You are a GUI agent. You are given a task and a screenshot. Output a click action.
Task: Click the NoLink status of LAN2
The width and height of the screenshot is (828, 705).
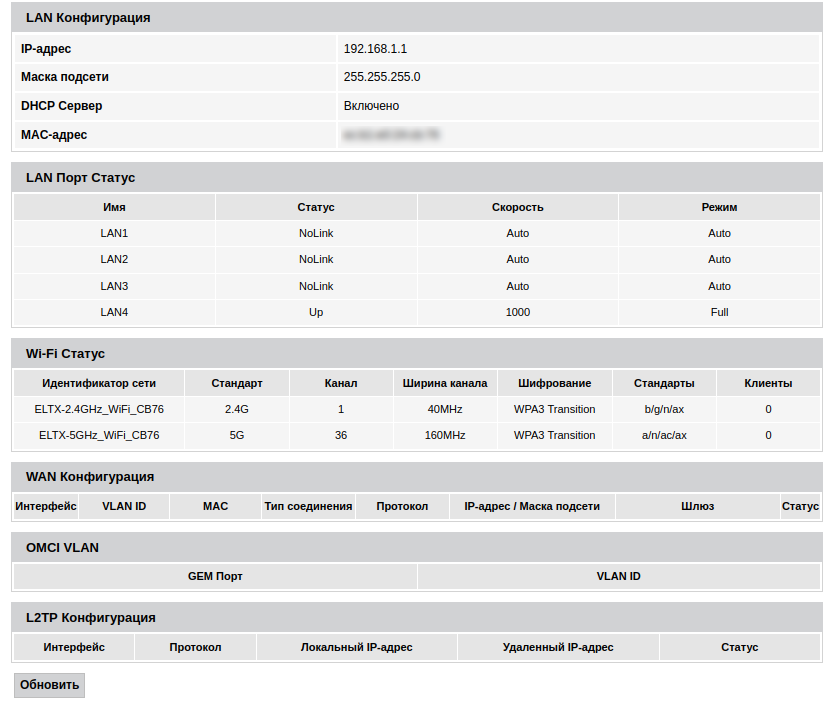click(x=316, y=259)
